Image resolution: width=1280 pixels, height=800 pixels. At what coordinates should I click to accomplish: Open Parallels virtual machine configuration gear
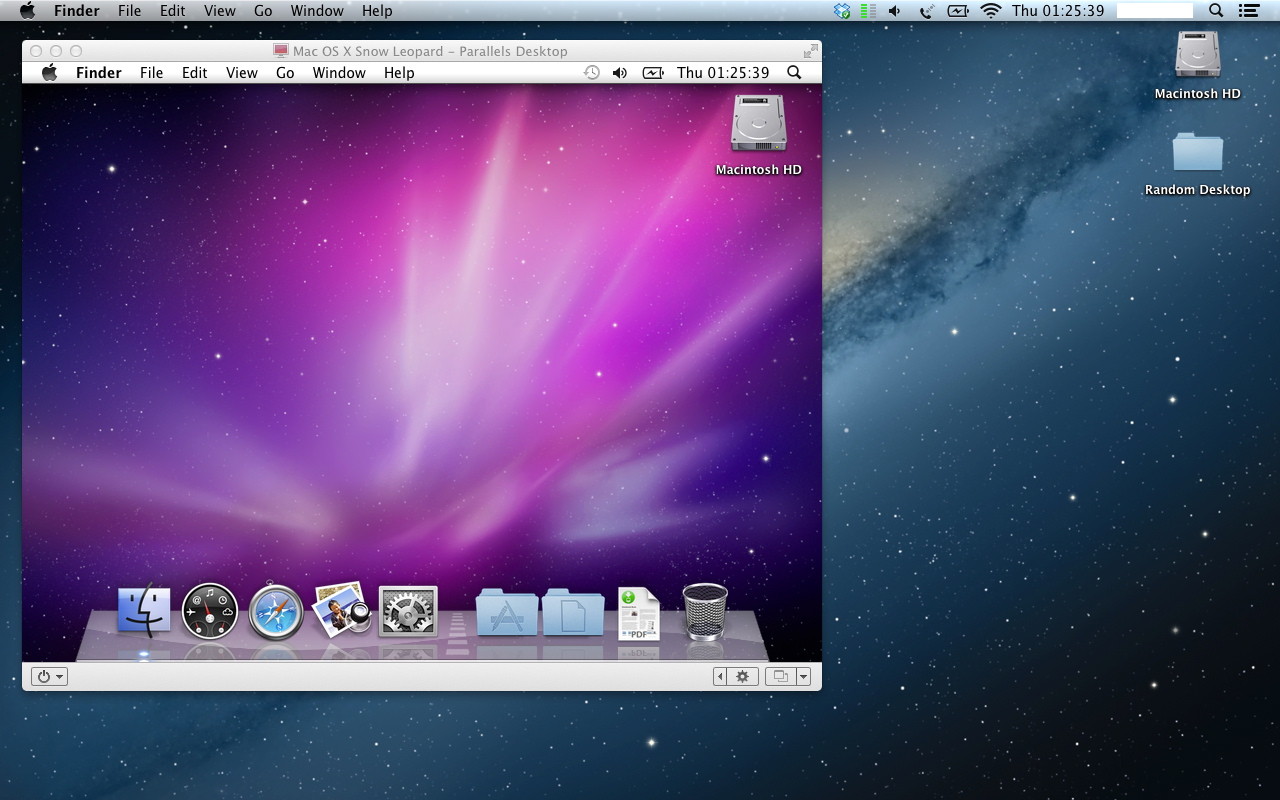tap(742, 677)
